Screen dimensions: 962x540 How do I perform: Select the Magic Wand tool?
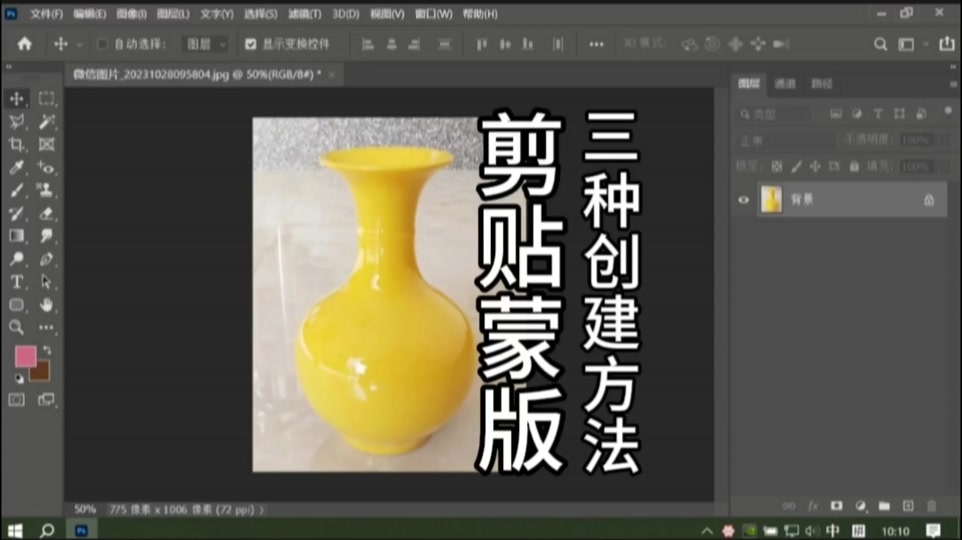pos(46,122)
